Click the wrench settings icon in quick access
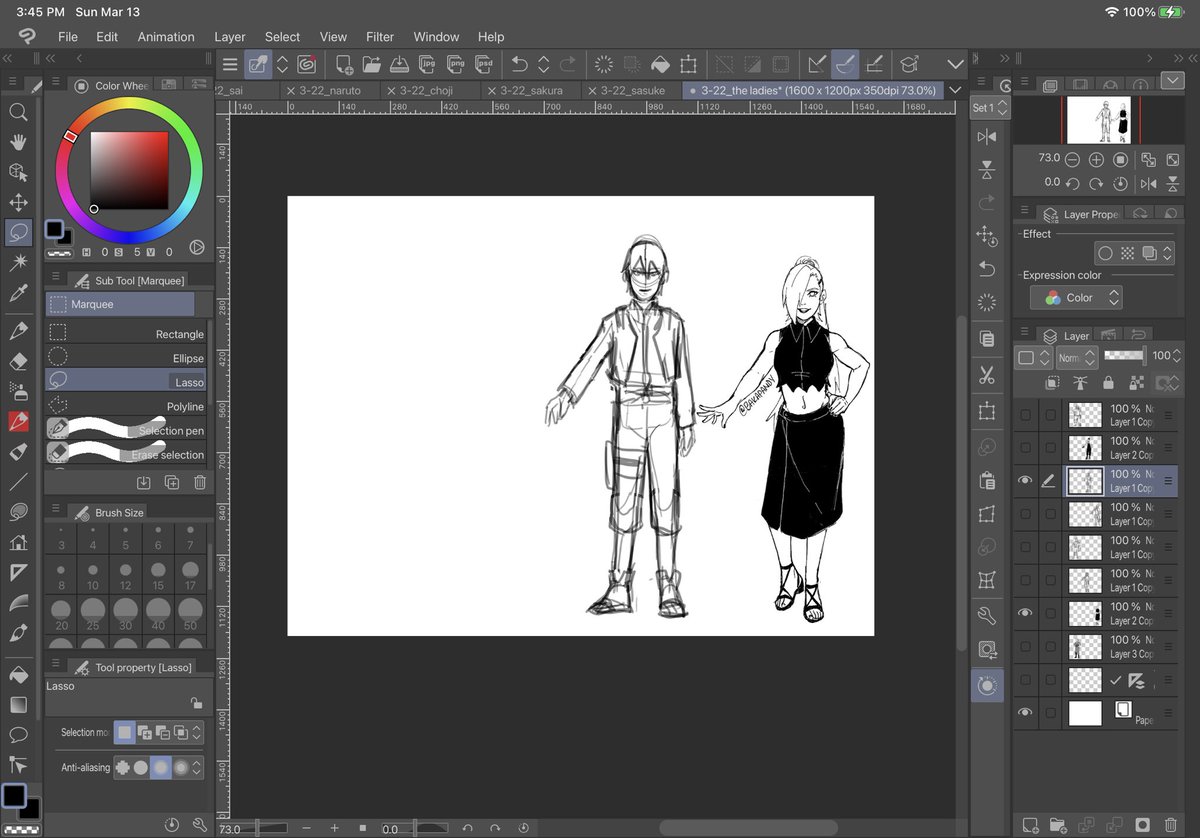1200x838 pixels. [x=987, y=615]
